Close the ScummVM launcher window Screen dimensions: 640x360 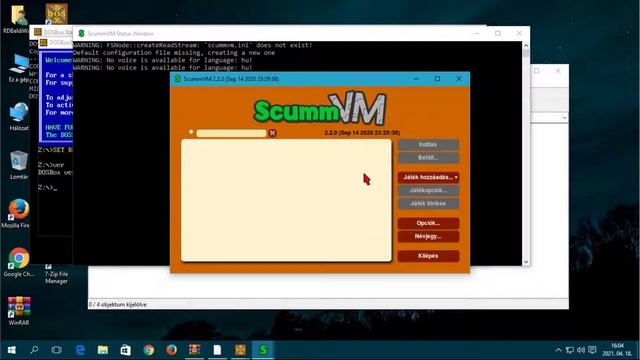[x=459, y=79]
